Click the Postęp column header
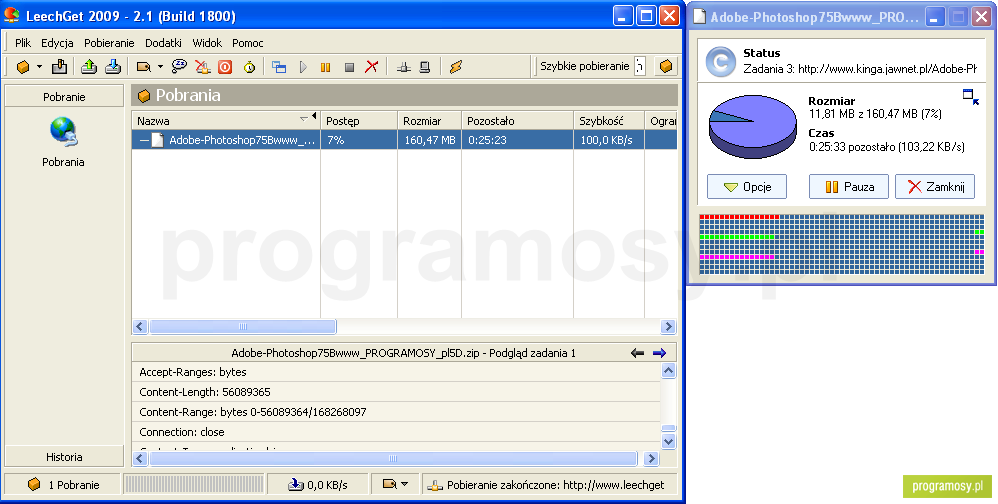This screenshot has height=504, width=998. (x=359, y=120)
